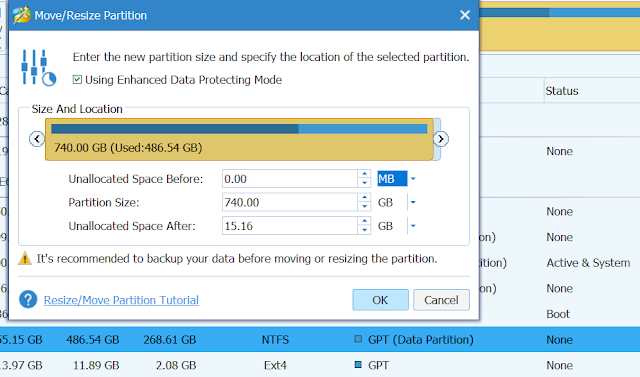
Task: Click the left arrow beside the partition bar
Action: (37, 139)
